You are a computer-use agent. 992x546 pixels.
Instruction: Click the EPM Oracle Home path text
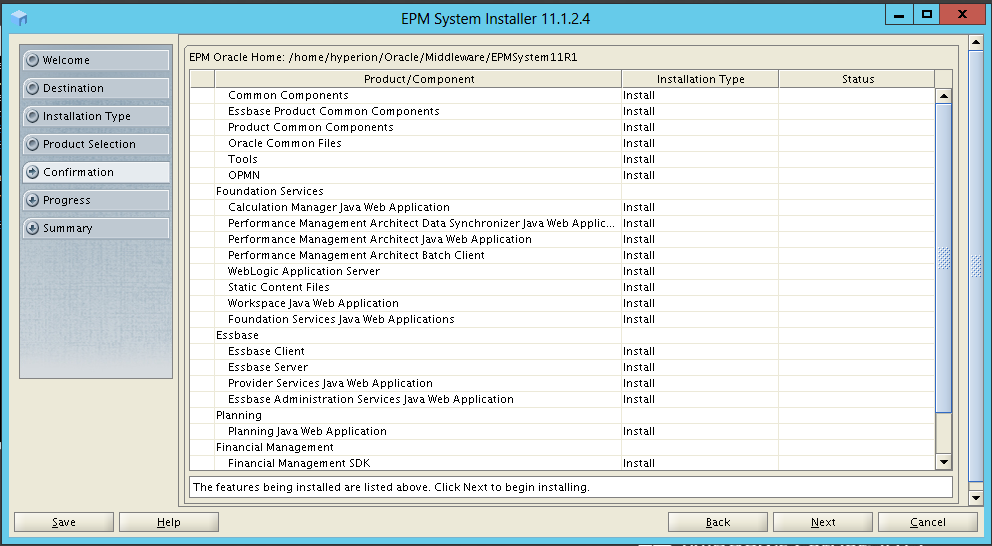click(x=383, y=58)
